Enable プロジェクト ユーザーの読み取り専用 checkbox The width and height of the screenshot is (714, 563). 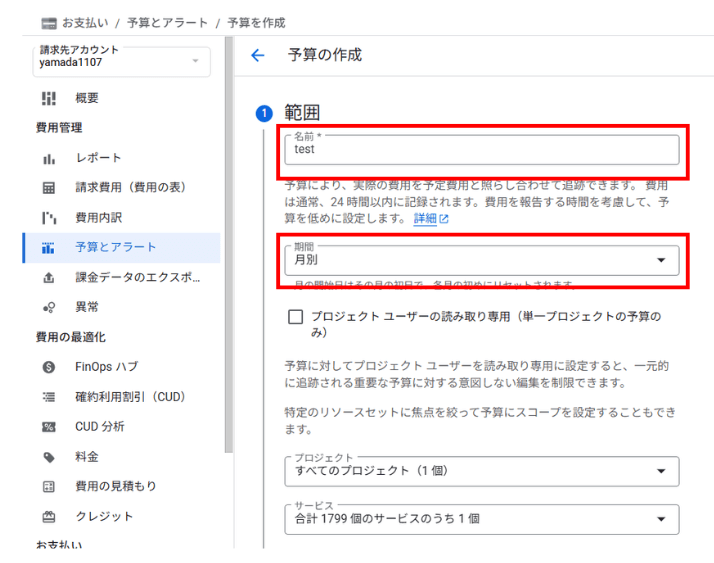(295, 317)
